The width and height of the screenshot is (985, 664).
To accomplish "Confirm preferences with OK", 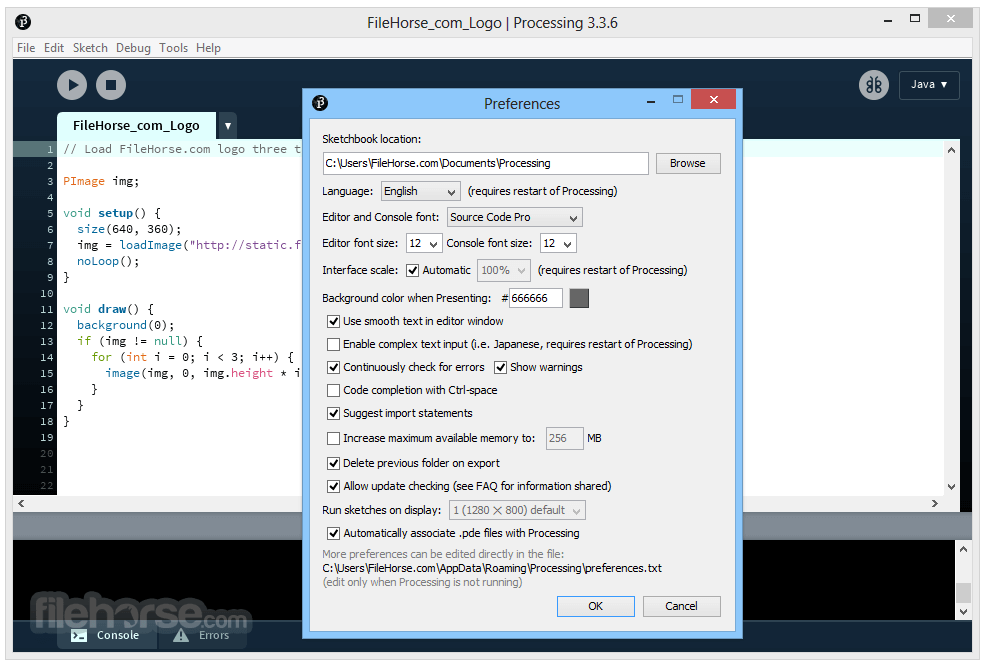I will 596,606.
